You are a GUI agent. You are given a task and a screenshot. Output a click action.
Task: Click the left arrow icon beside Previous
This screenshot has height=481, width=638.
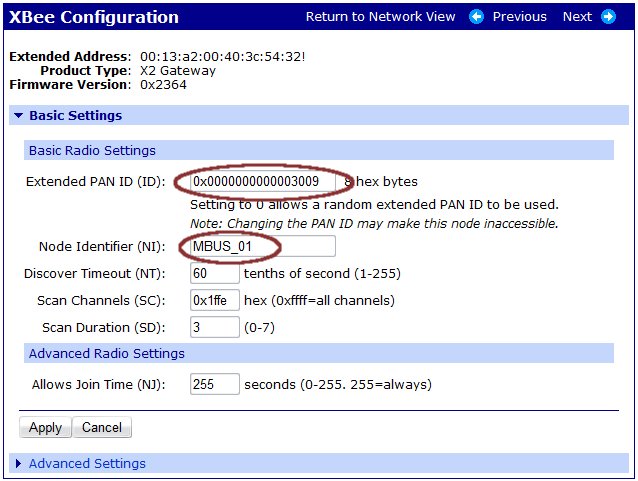(x=476, y=17)
